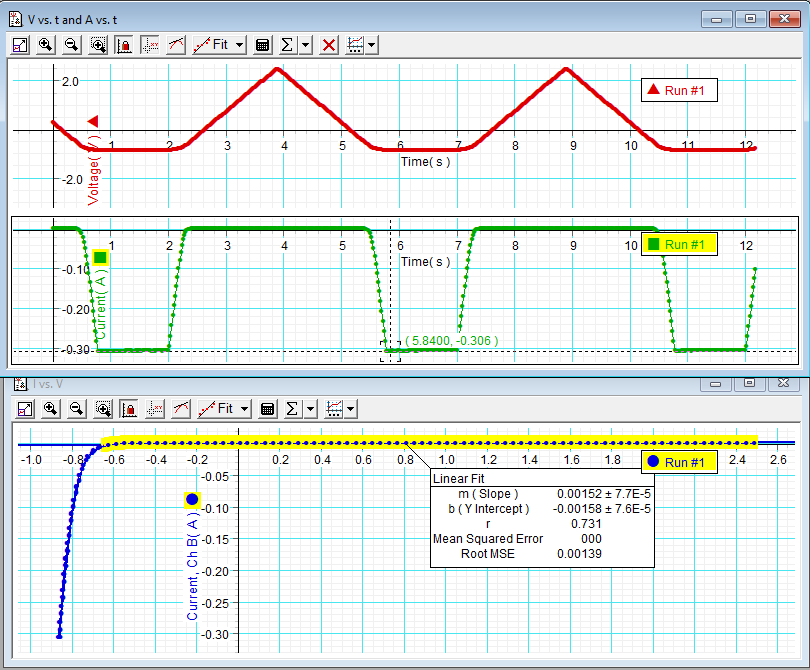Screen dimensions: 810x670
Task: Click the Slope tool icon
Action: pos(176,44)
